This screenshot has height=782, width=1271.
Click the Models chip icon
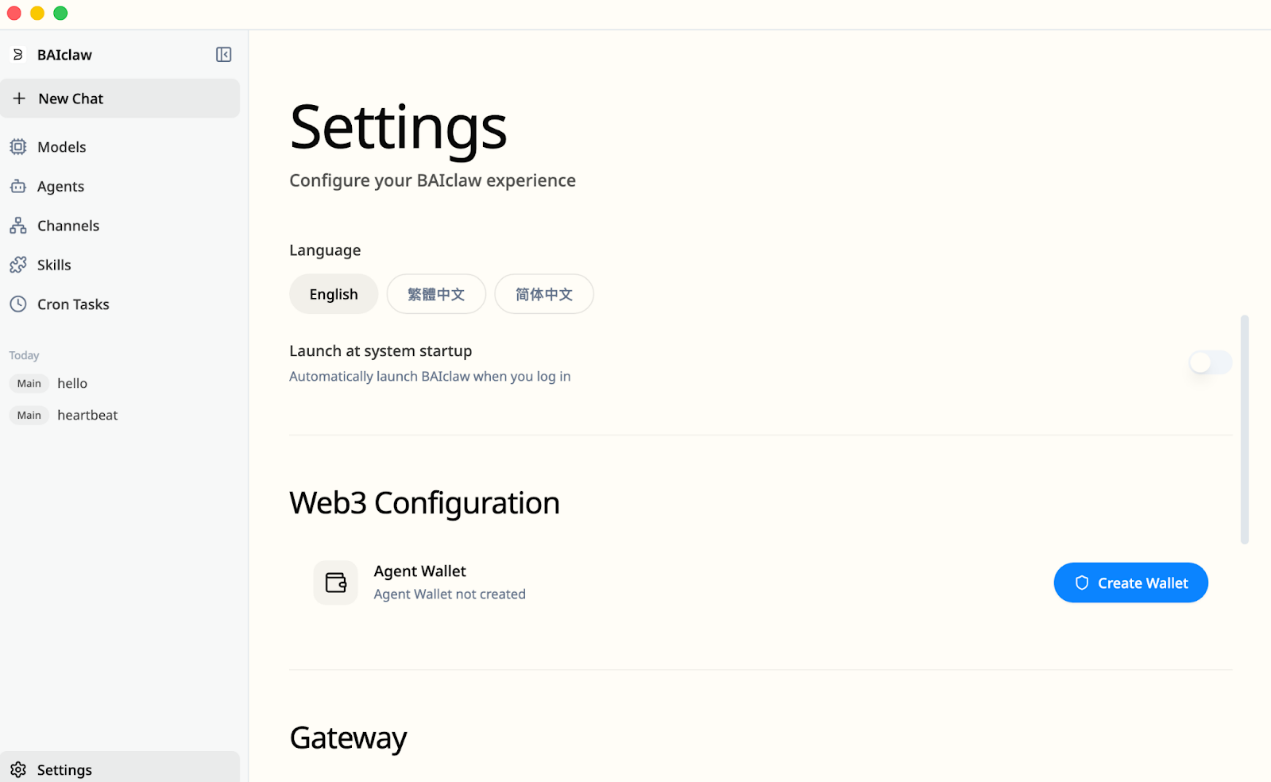18,147
